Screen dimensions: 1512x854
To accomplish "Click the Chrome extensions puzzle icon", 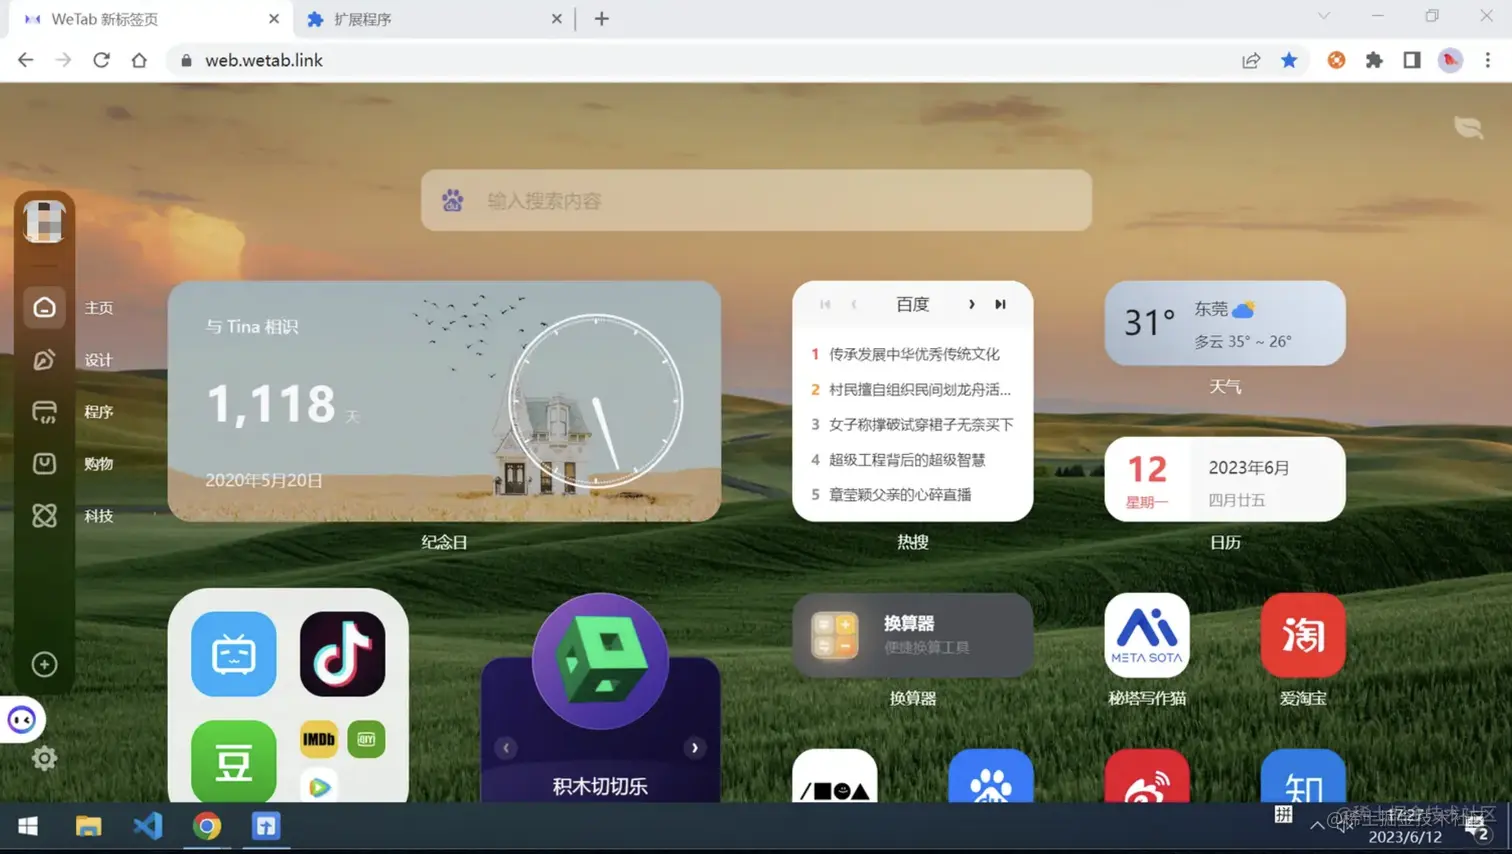I will click(x=1374, y=60).
